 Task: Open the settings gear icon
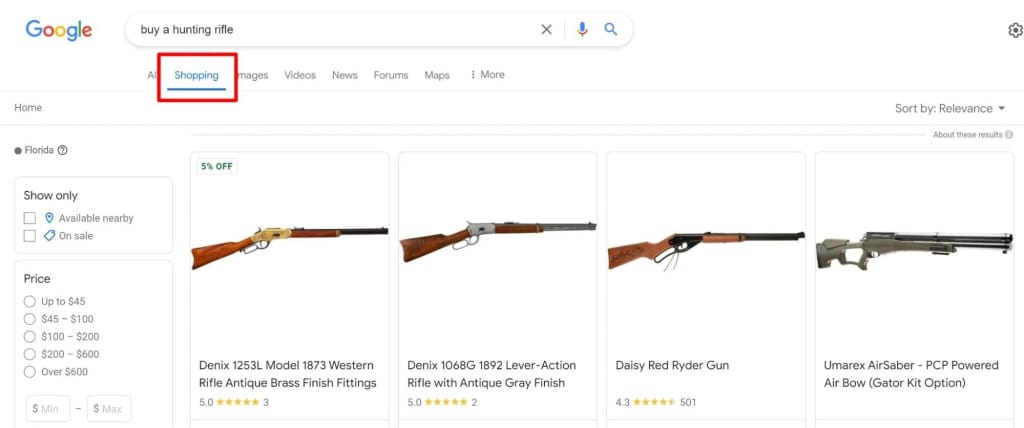pyautogui.click(x=1015, y=30)
